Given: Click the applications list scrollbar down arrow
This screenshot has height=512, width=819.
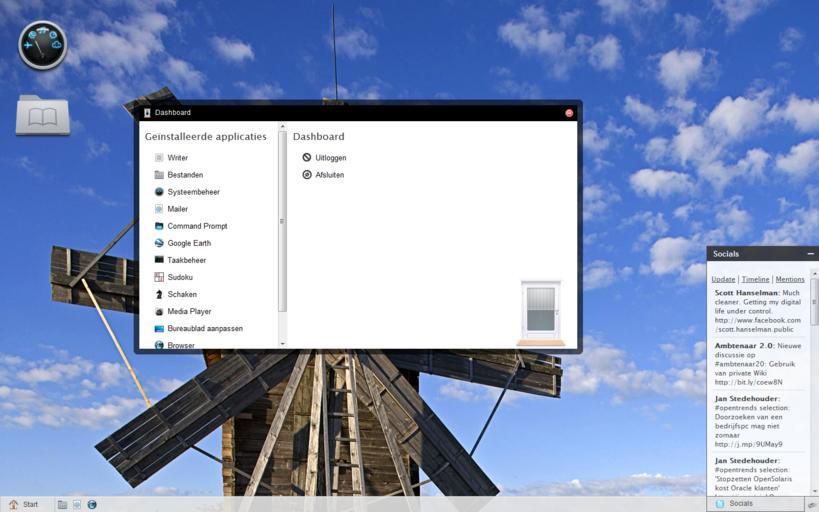Looking at the screenshot, I should pyautogui.click(x=283, y=343).
